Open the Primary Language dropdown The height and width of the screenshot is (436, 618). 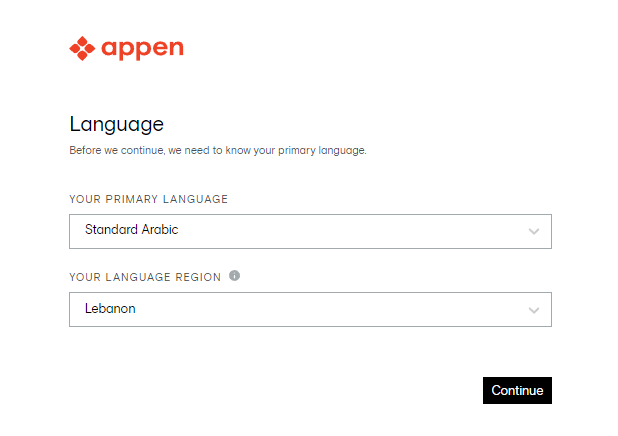point(310,231)
